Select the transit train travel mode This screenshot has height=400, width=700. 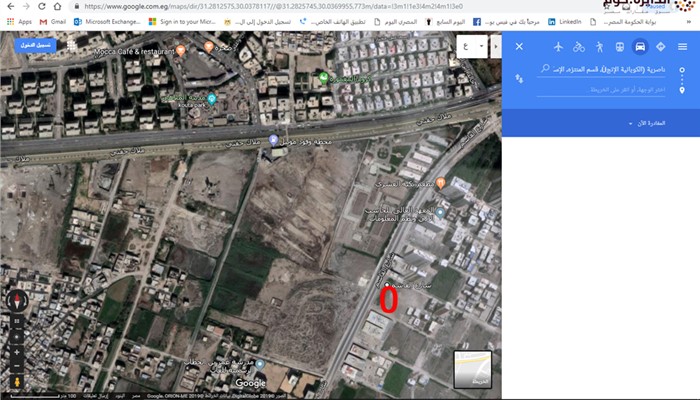pyautogui.click(x=620, y=46)
